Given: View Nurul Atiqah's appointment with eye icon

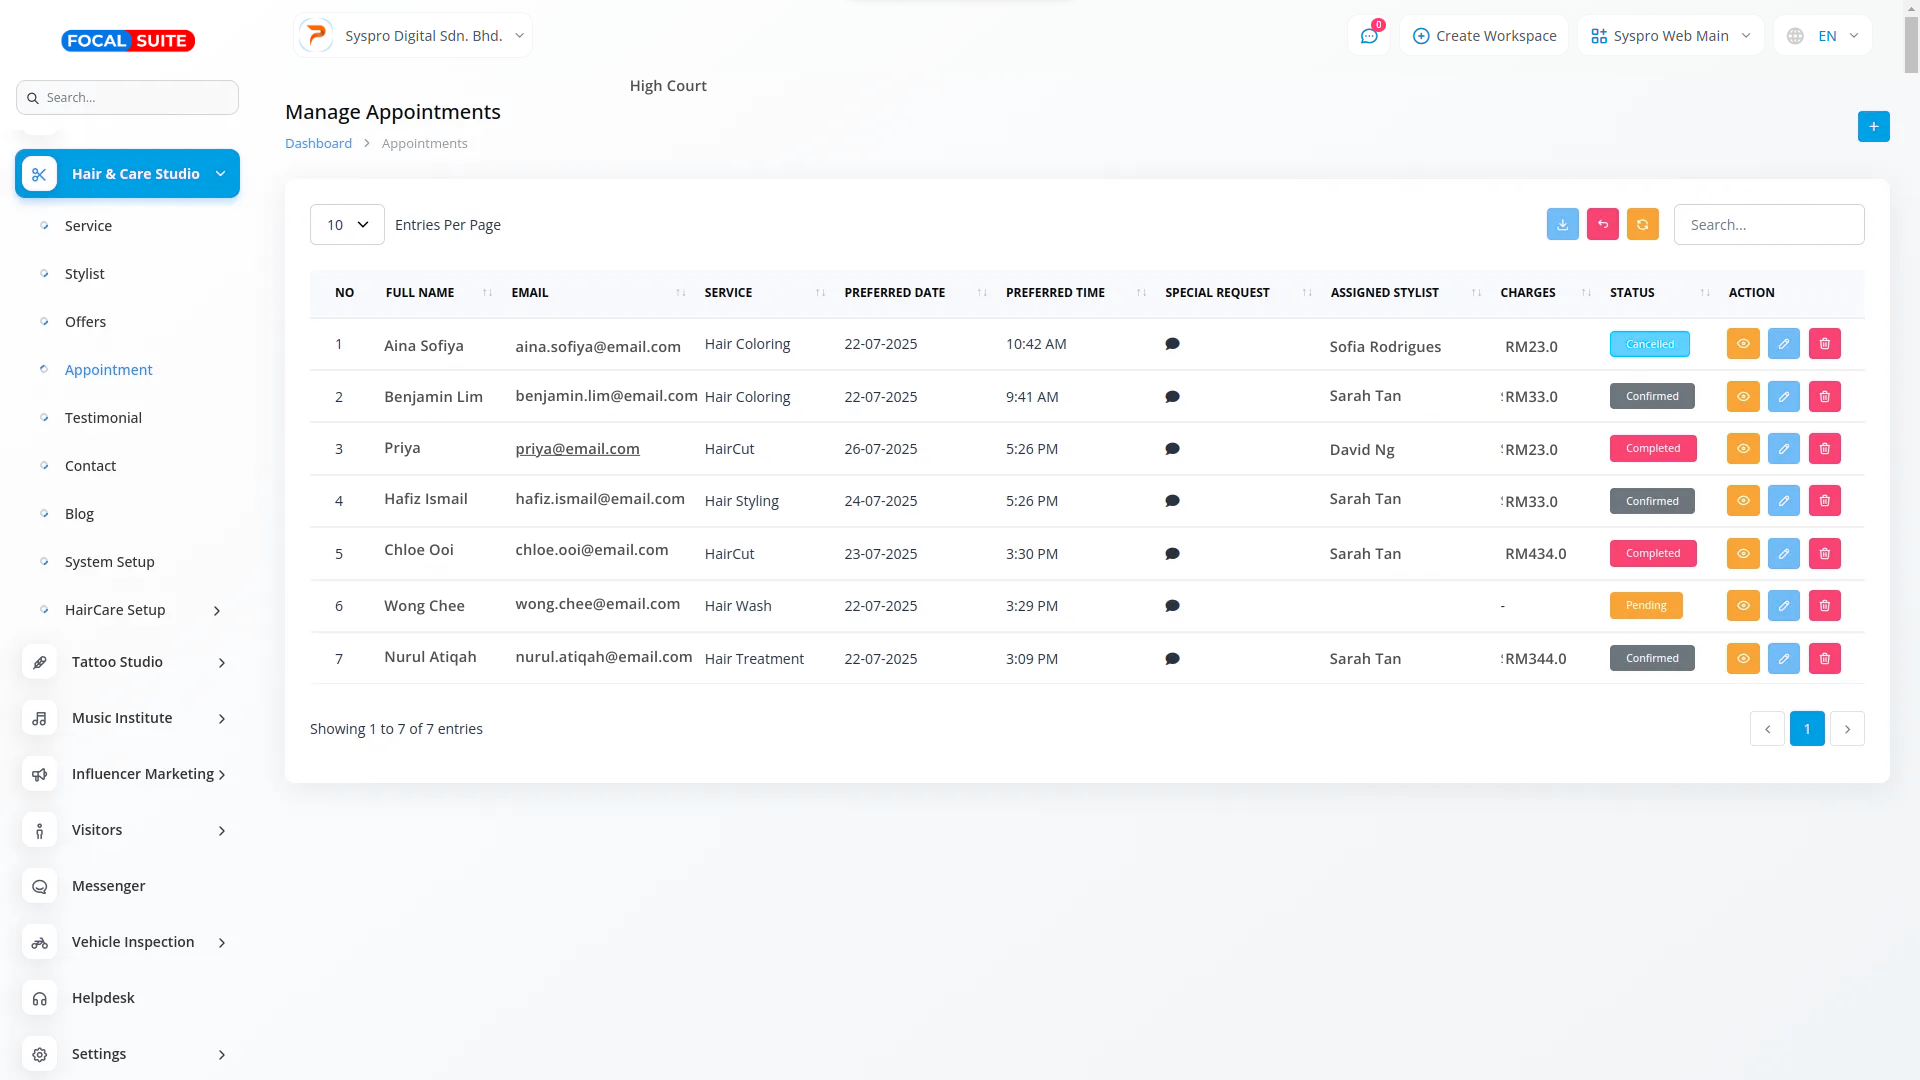Looking at the screenshot, I should click(x=1742, y=659).
